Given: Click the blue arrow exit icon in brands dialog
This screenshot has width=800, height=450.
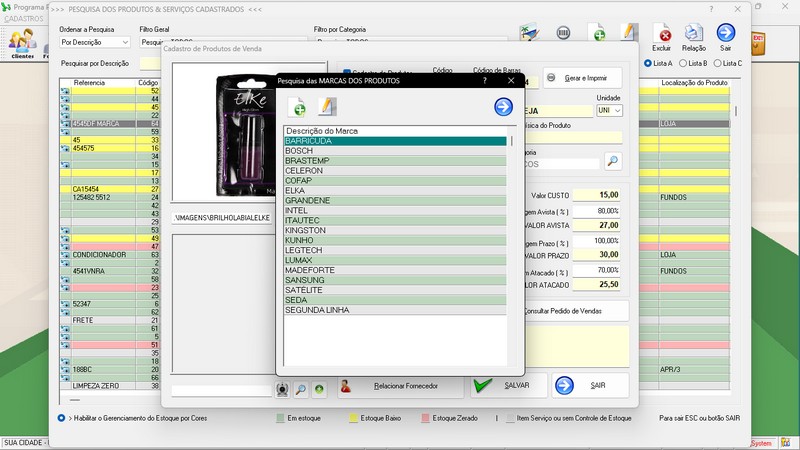Looking at the screenshot, I should click(x=503, y=107).
